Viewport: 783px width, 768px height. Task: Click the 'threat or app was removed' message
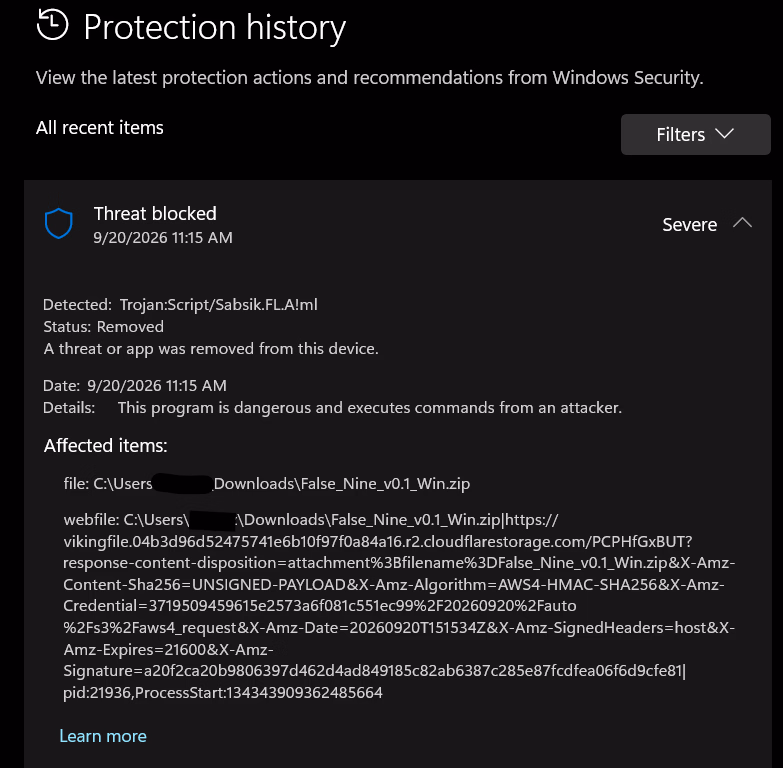(x=211, y=349)
